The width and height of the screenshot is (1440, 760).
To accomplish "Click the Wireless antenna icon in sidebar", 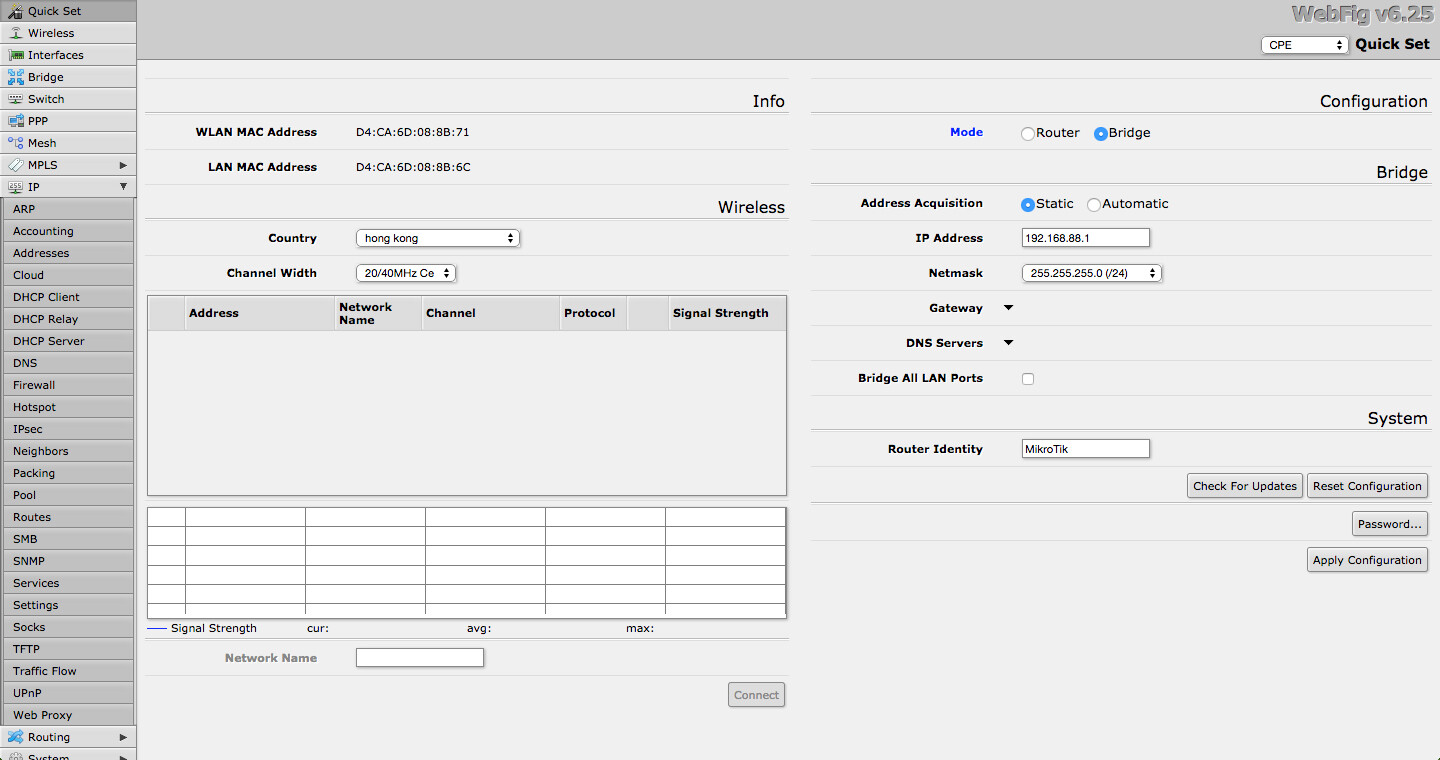I will [x=15, y=33].
